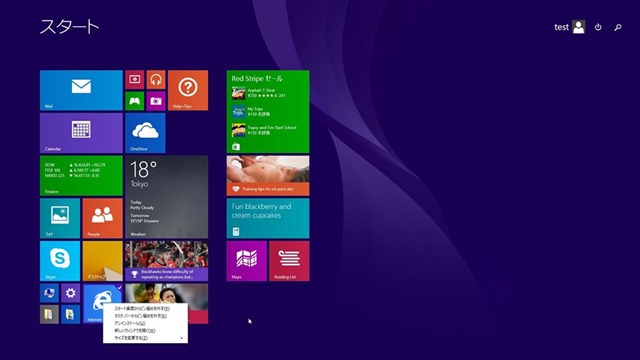This screenshot has width=640, height=360.
Task: Open the Video tile
Action: click(x=135, y=80)
